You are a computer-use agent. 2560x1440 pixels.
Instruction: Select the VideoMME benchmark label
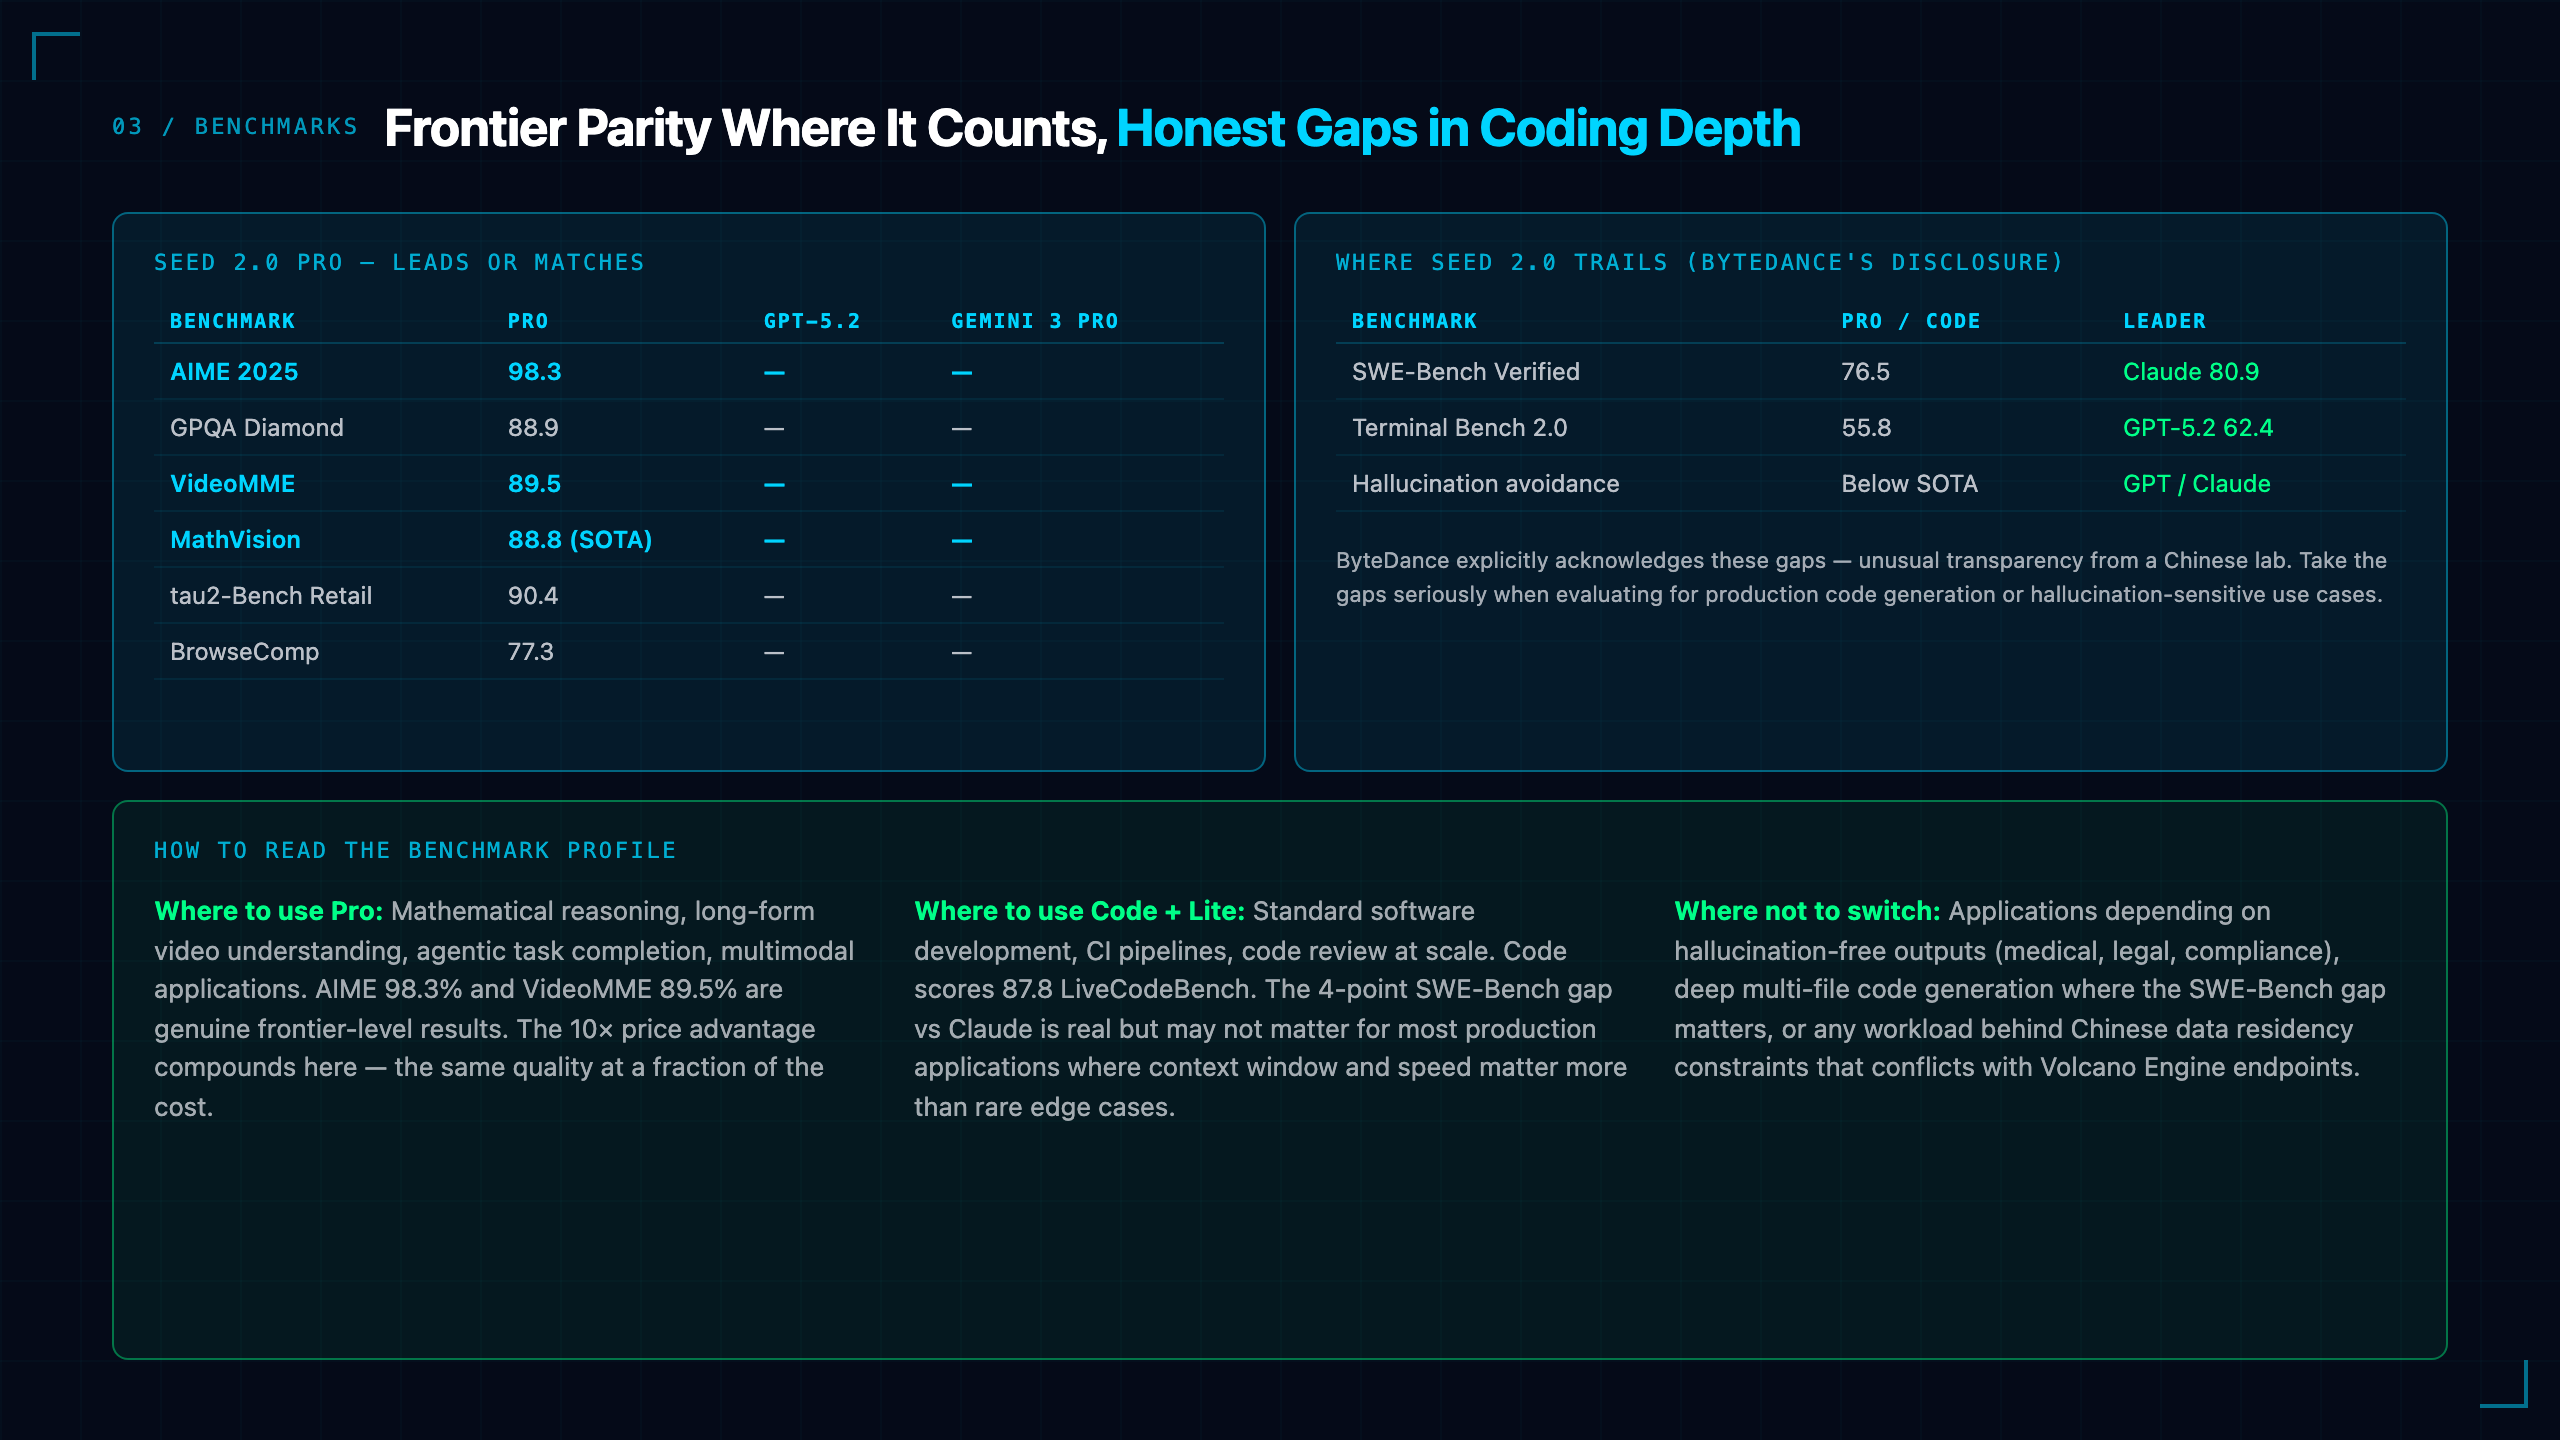232,484
